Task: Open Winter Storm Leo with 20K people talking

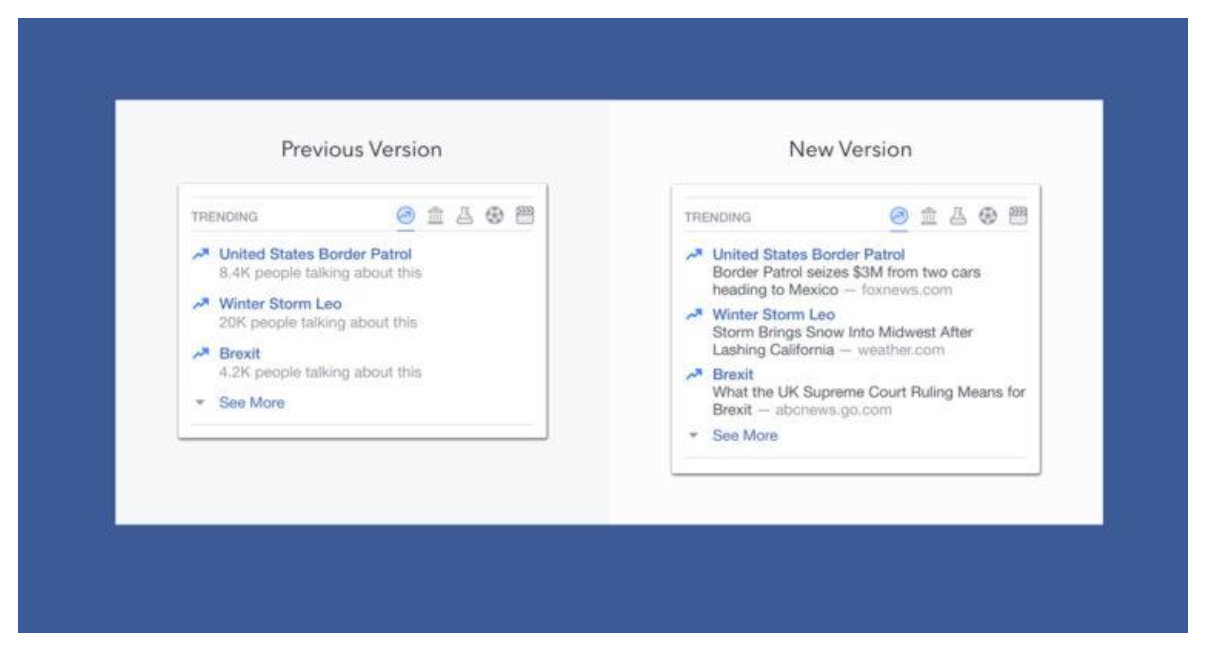Action: point(280,304)
